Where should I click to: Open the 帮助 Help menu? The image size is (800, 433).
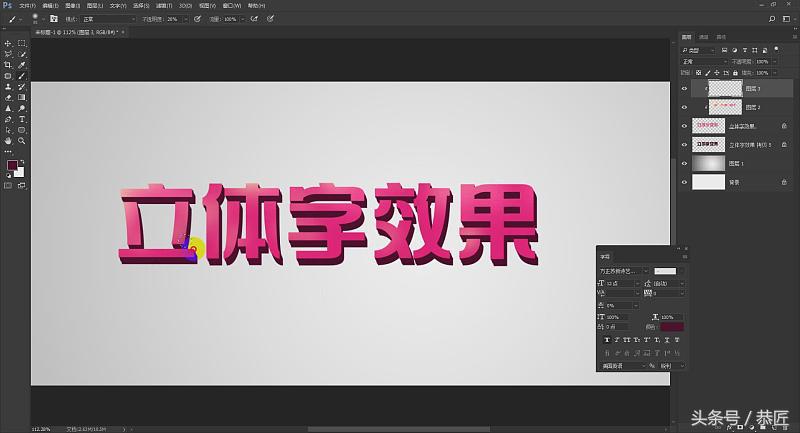[x=256, y=6]
